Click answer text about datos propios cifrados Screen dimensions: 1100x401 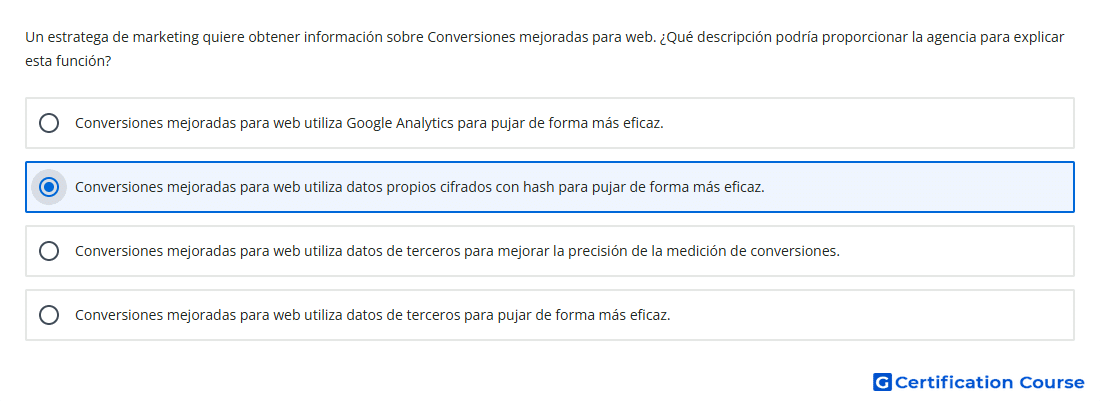420,187
